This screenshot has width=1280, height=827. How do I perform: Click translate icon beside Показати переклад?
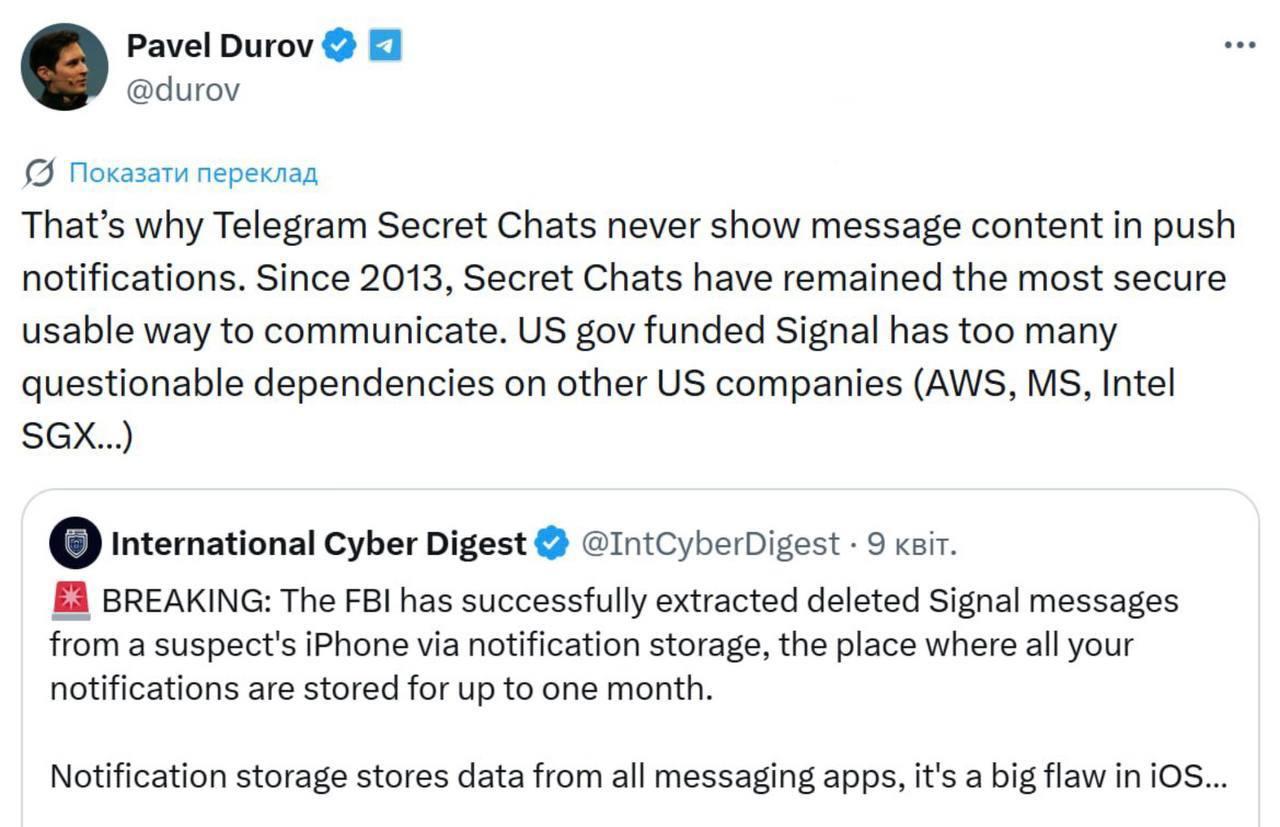click(x=38, y=174)
